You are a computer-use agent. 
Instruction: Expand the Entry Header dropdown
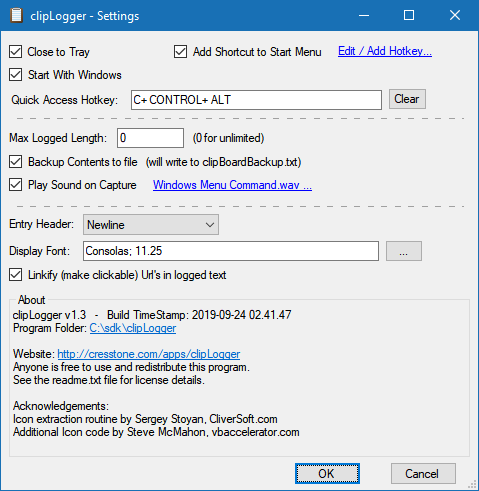click(151, 225)
